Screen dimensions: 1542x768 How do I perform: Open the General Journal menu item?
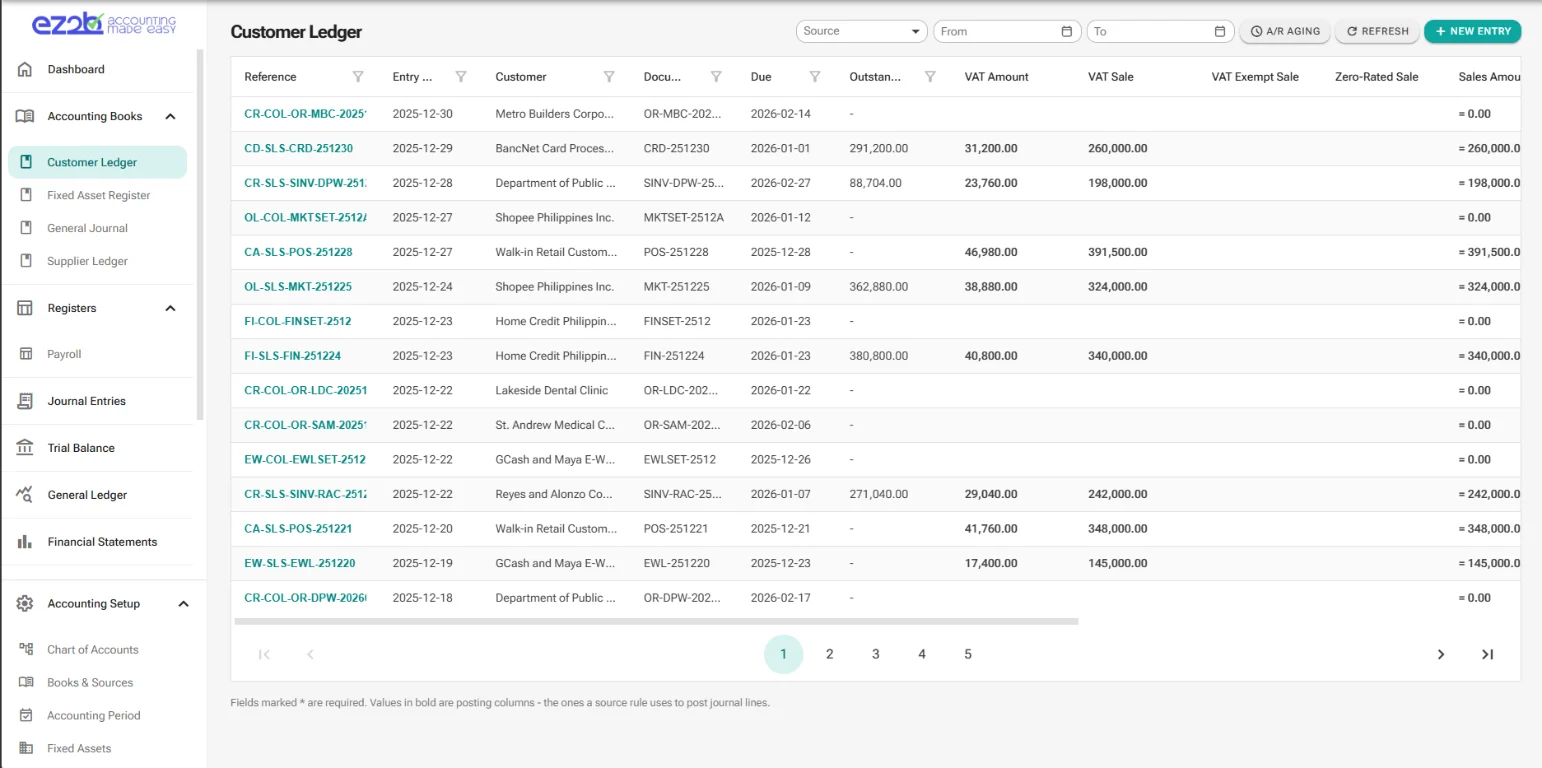coord(97,228)
